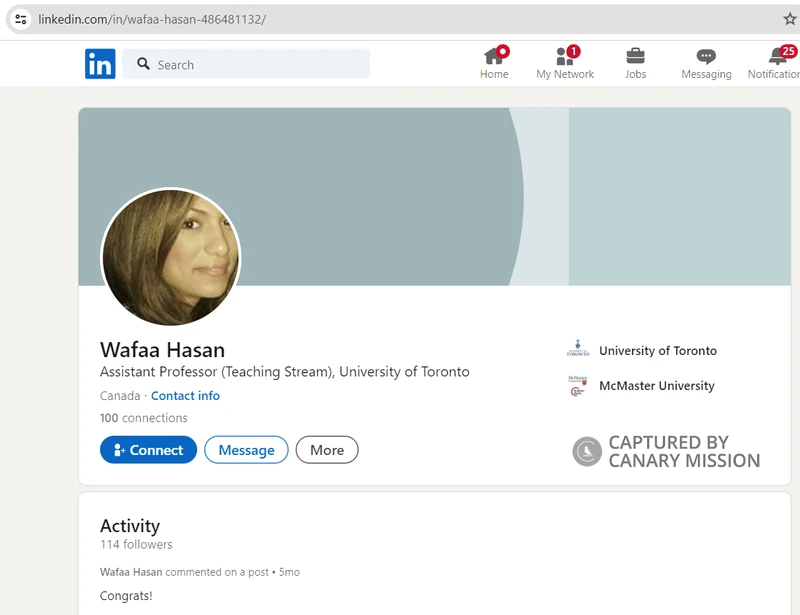Open the LinkedIn home logo

pos(100,64)
